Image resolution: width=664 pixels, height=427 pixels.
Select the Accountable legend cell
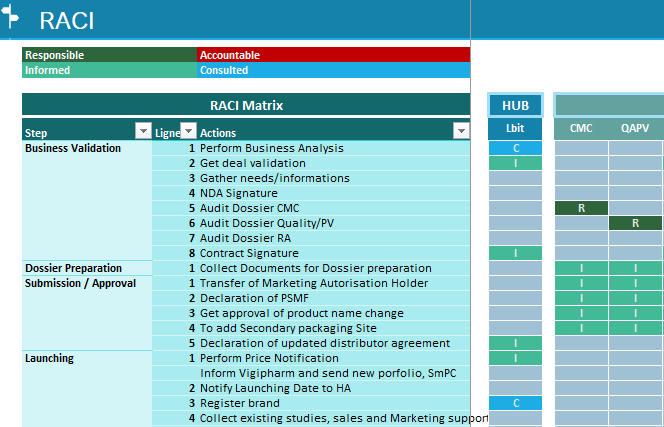coord(334,55)
